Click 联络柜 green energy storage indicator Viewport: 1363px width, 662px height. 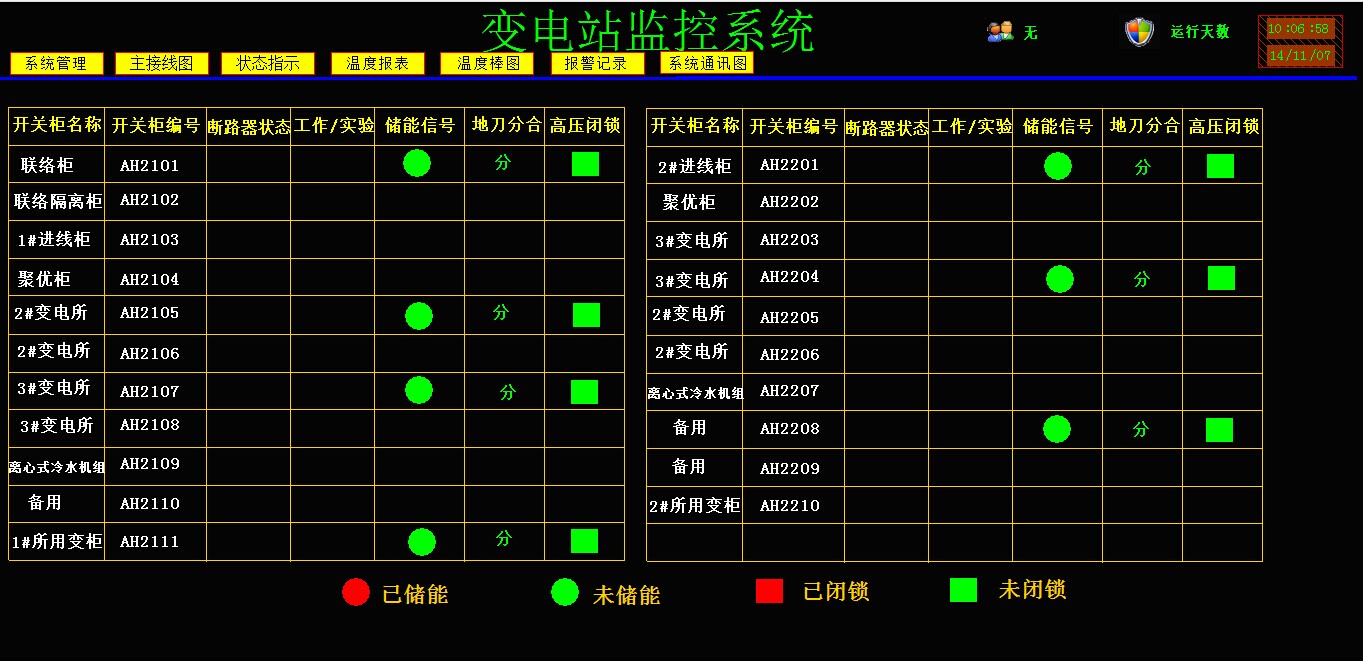click(x=417, y=163)
